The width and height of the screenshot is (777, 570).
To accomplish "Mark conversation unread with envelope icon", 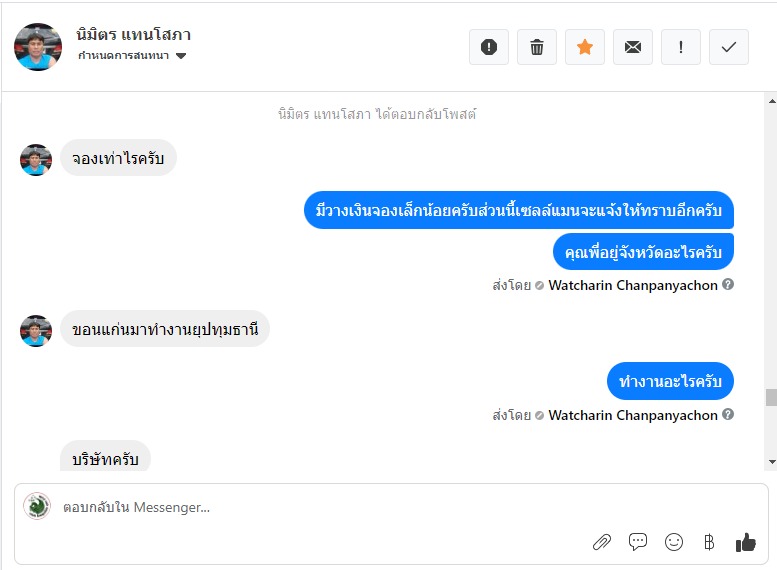I will [x=633, y=47].
